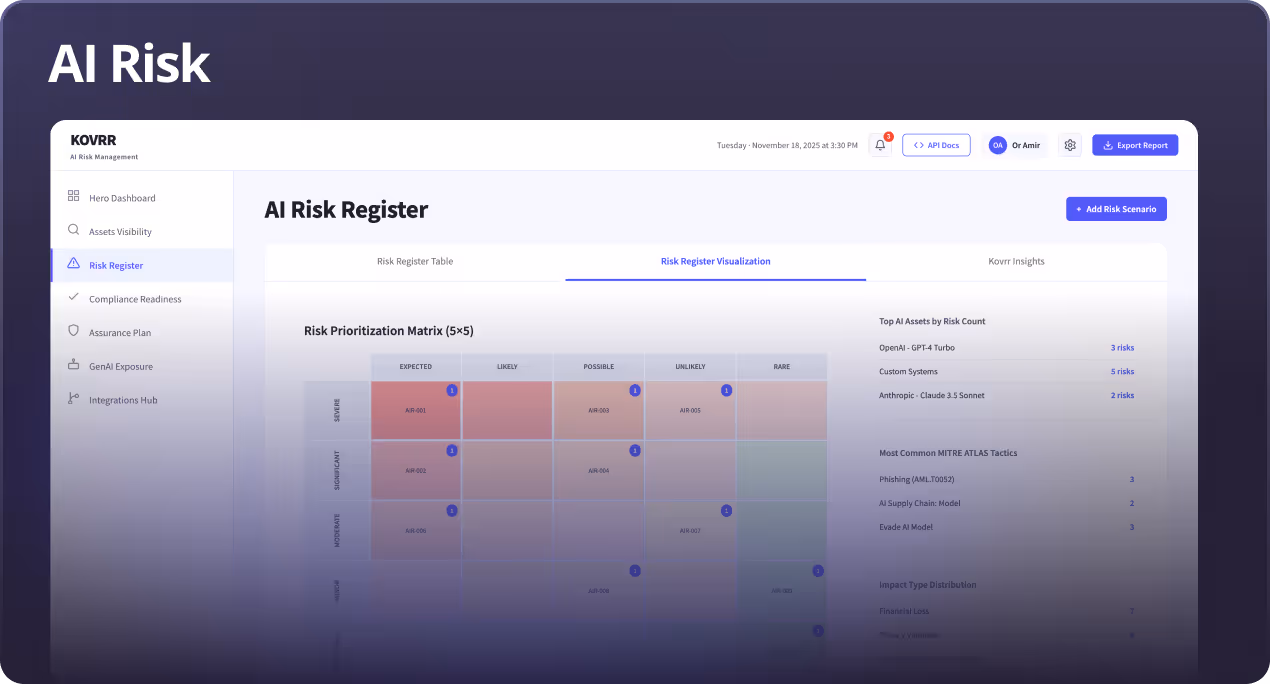Open the '3 risks' link for OpenAI GPT-4 Turbo
The width and height of the screenshot is (1270, 684).
click(1122, 348)
